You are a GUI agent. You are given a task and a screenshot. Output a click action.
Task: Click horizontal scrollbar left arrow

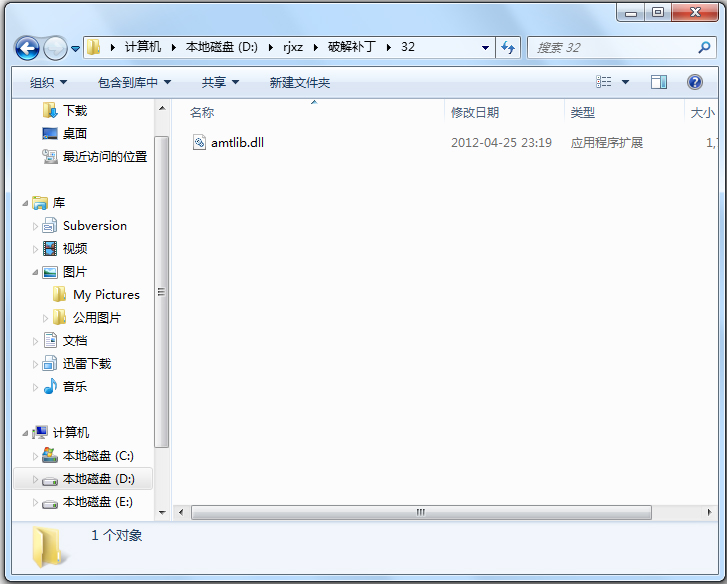[x=181, y=512]
